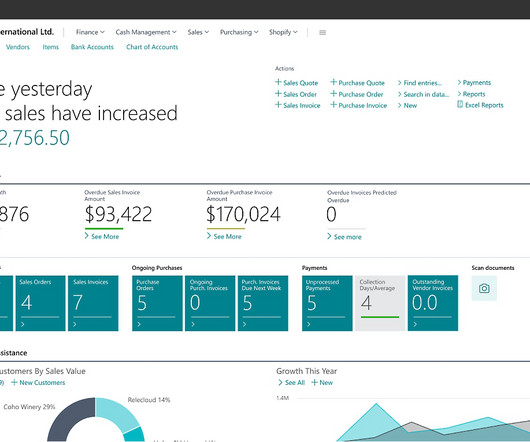The image size is (530, 442).
Task: See More under Overdue Purchase Invoice Amount
Action: click(x=224, y=236)
